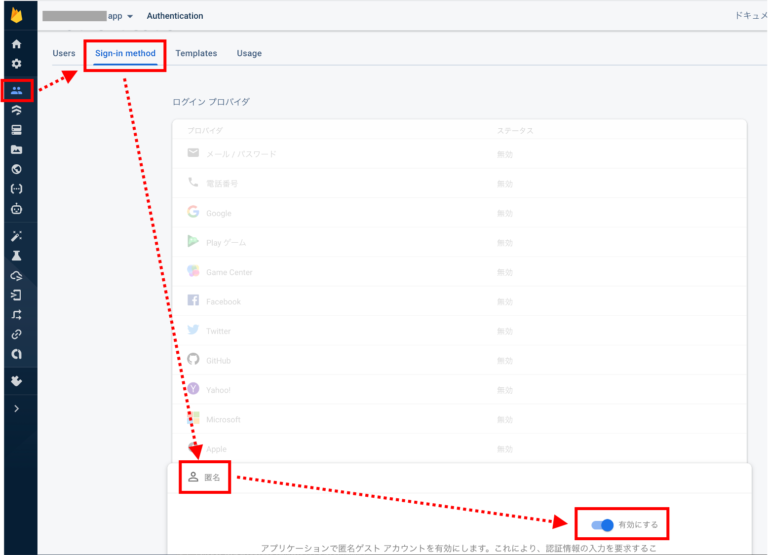Open Storage image-folder icon in sidebar
The image size is (768, 555).
pos(16,150)
